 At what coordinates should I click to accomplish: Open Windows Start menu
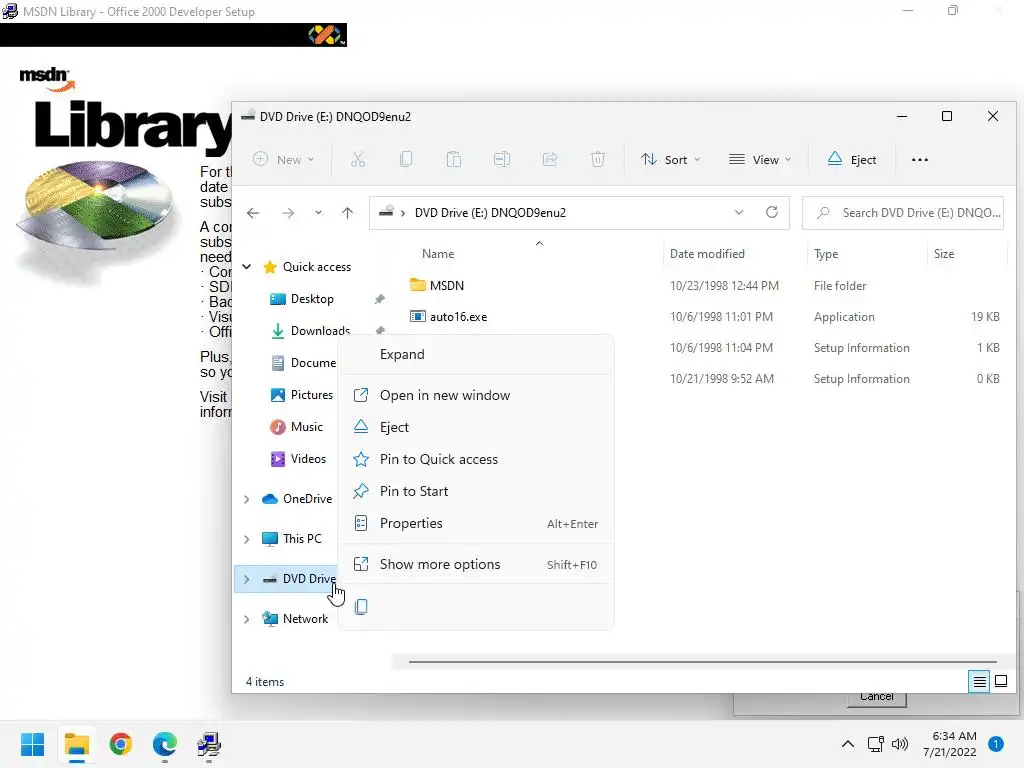(33, 744)
